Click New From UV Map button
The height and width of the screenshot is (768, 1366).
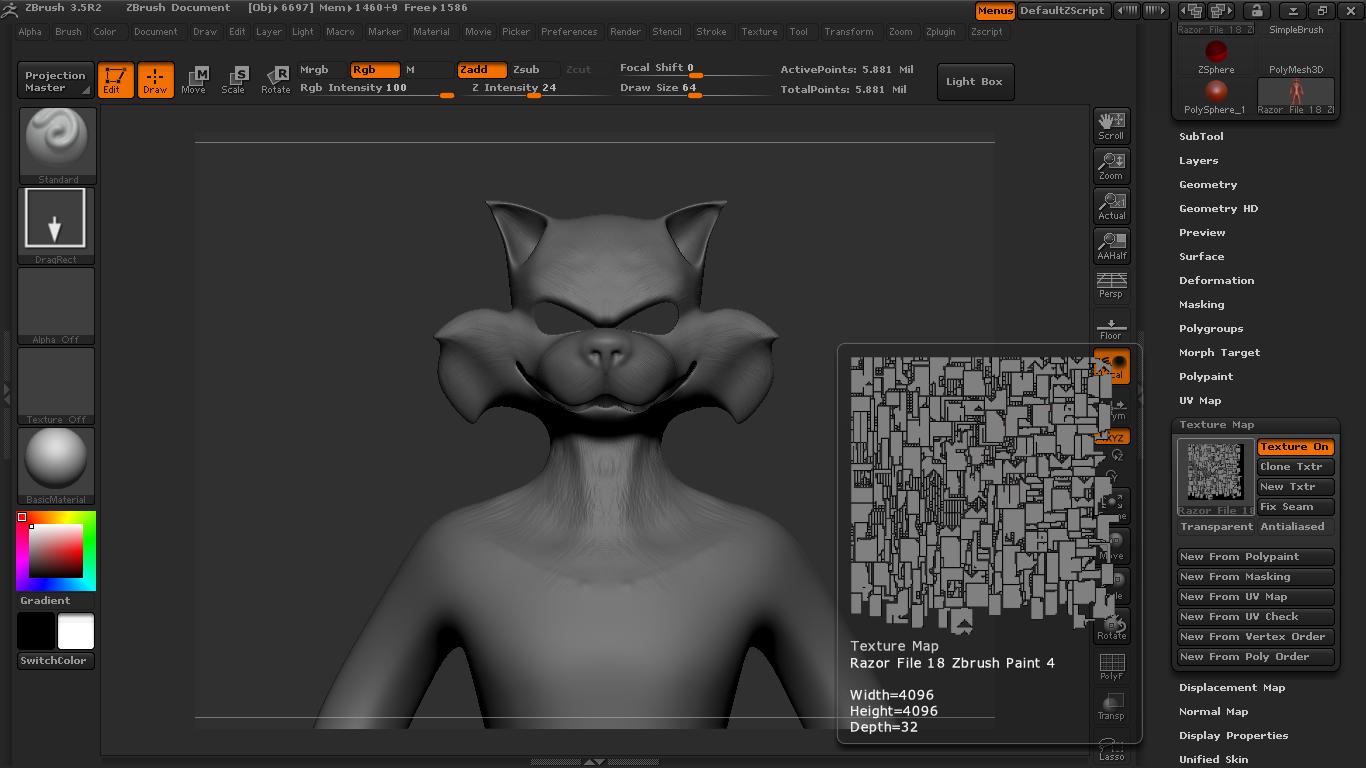pyautogui.click(x=1255, y=597)
